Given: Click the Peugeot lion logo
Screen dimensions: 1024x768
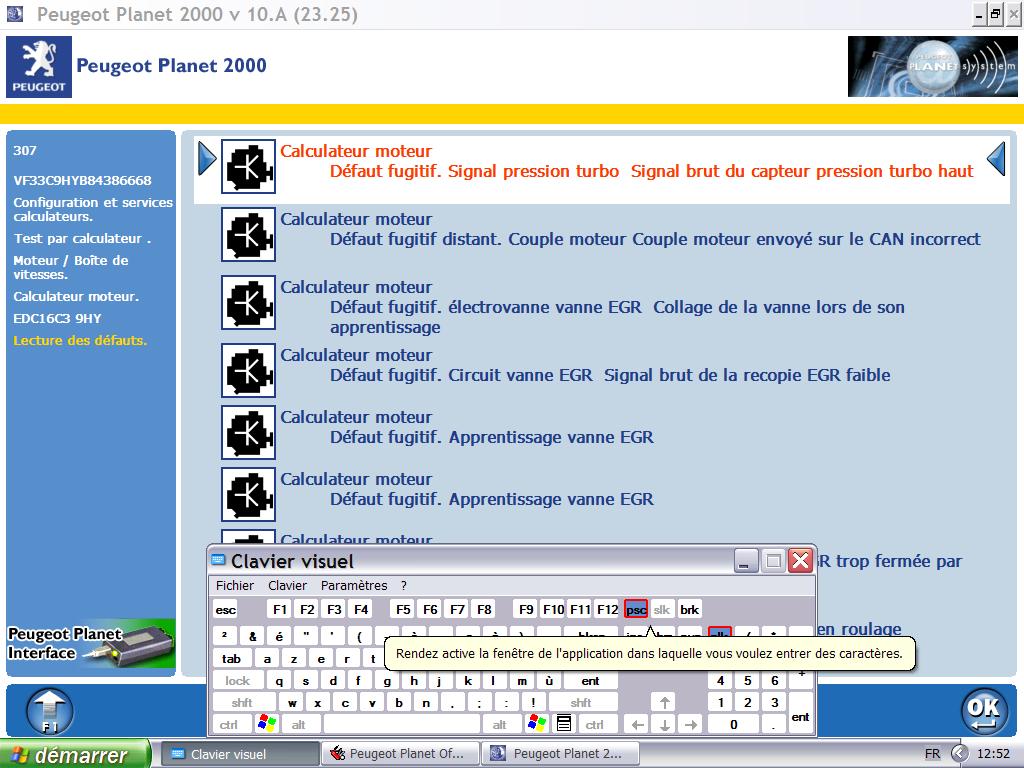Looking at the screenshot, I should point(39,67).
